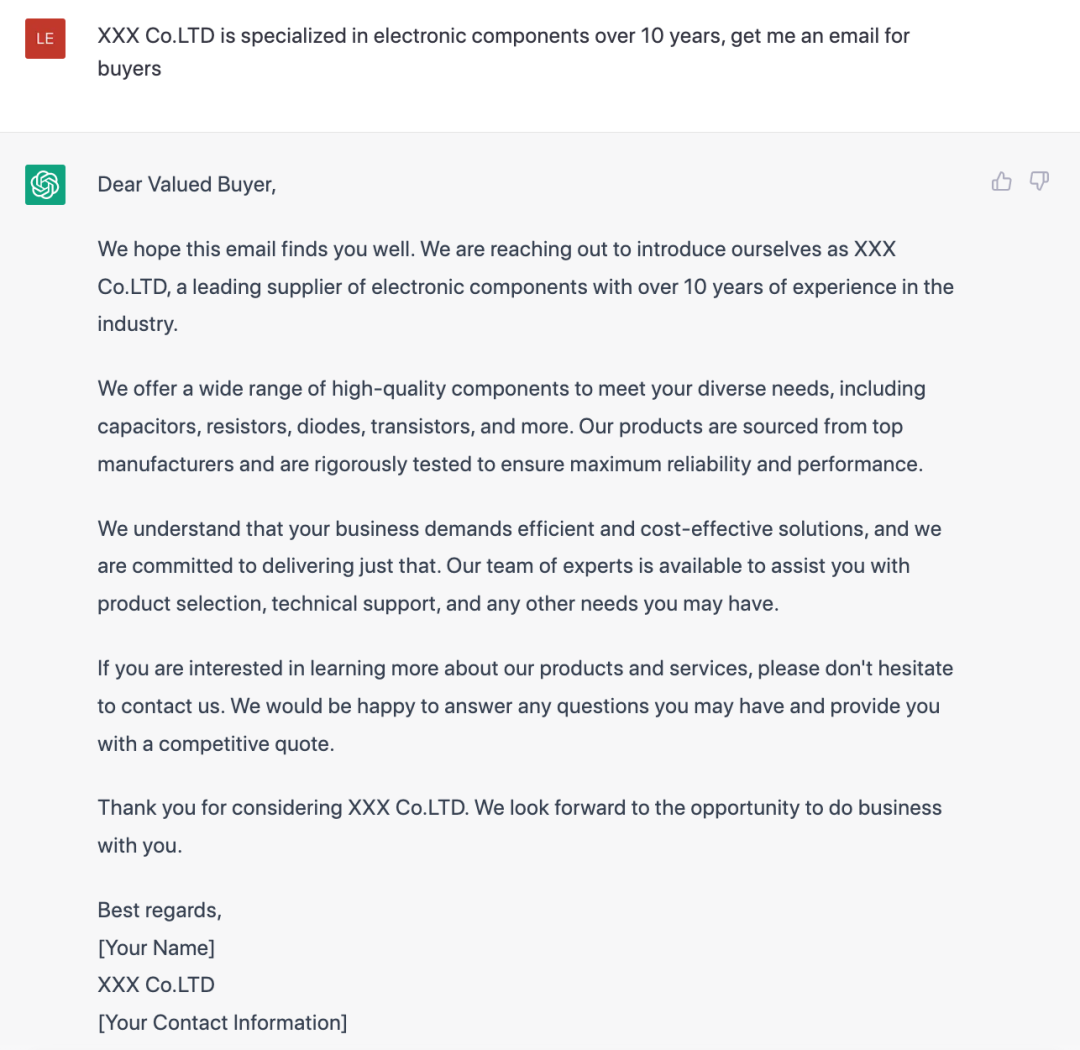
Task: Click the thumbs up icon
Action: [1001, 181]
